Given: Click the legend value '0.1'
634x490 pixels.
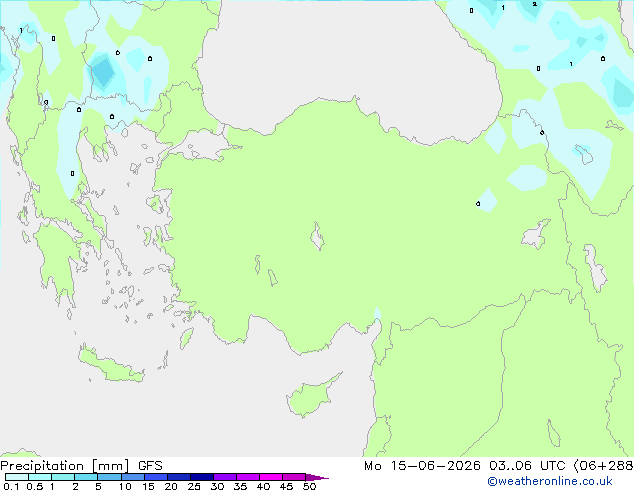Looking at the screenshot, I should [11, 486].
